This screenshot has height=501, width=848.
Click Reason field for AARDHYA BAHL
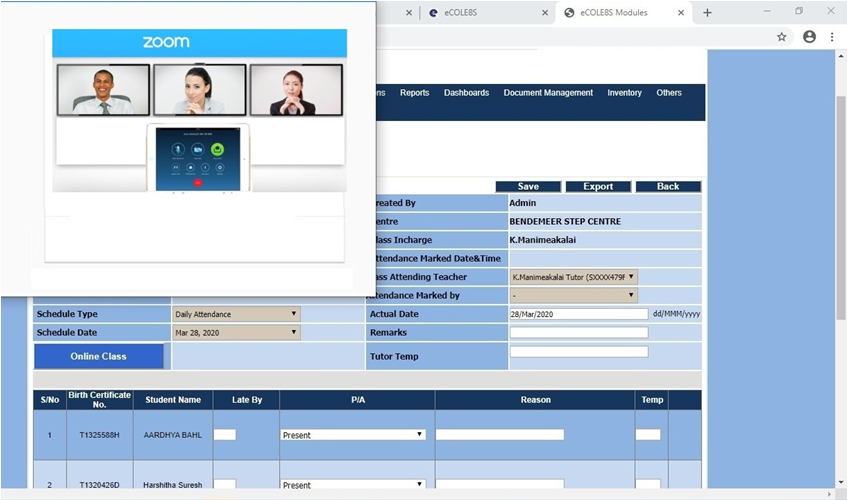500,434
